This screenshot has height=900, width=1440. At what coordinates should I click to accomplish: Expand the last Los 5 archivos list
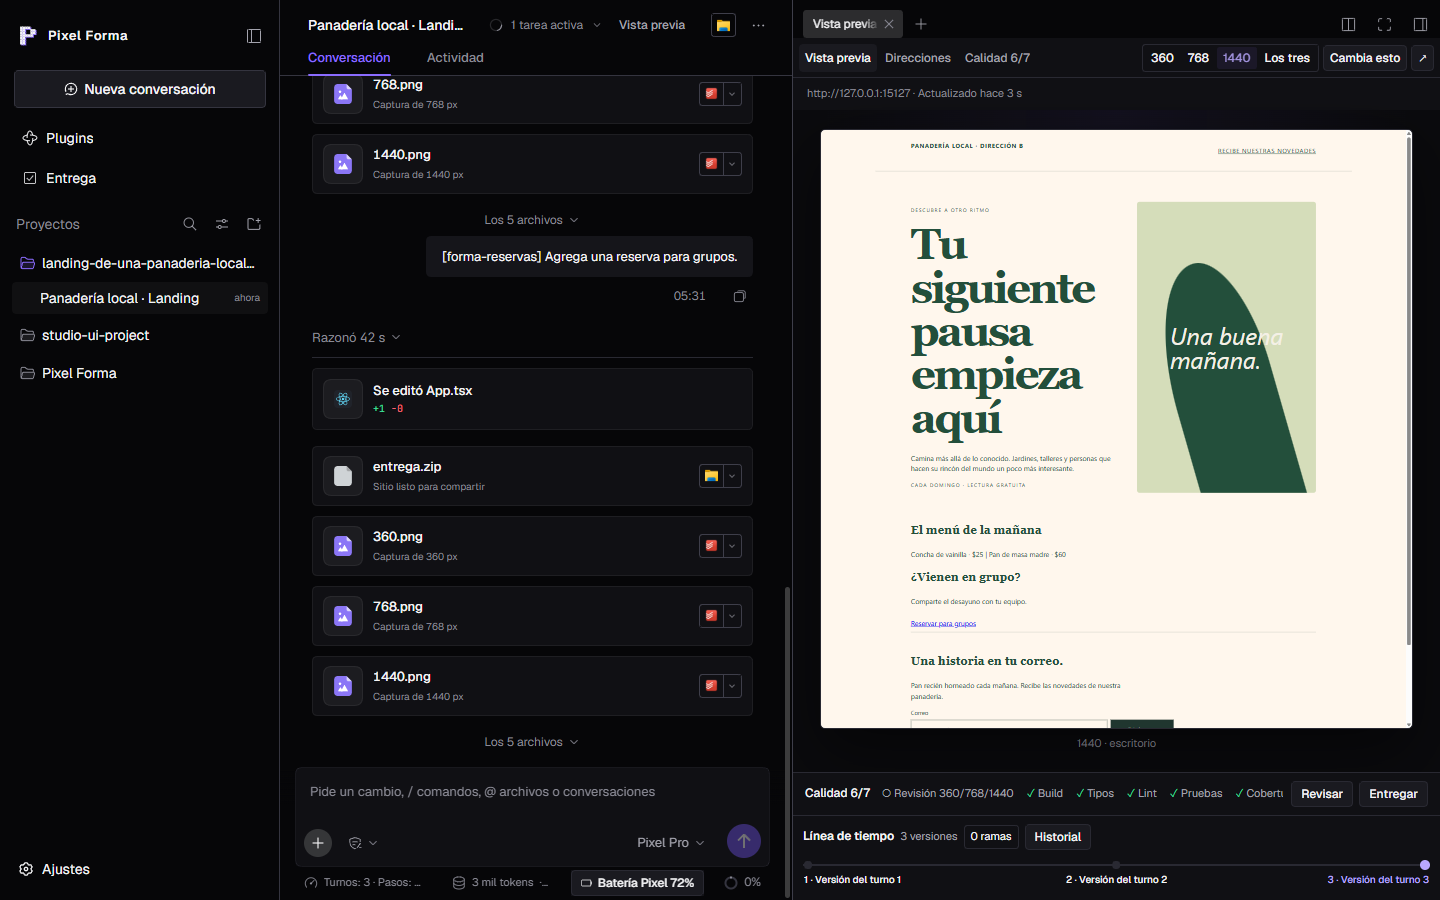tap(531, 742)
